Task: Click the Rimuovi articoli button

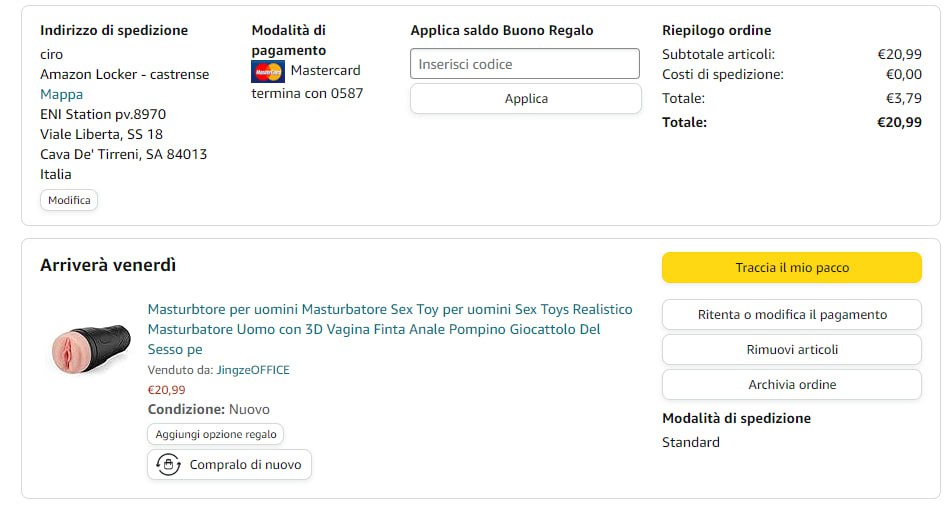Action: coord(791,350)
